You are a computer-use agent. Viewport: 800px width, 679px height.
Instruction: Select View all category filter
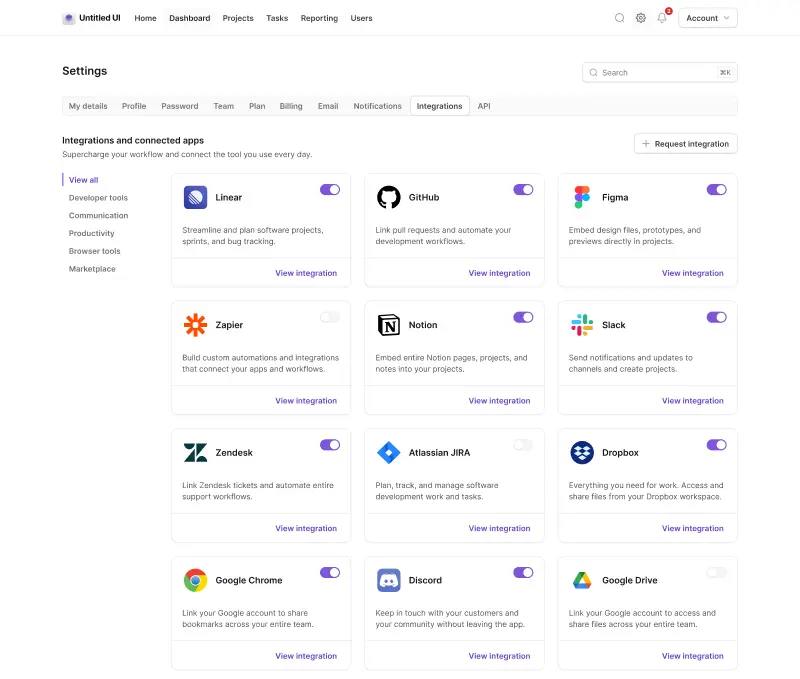tap(83, 180)
